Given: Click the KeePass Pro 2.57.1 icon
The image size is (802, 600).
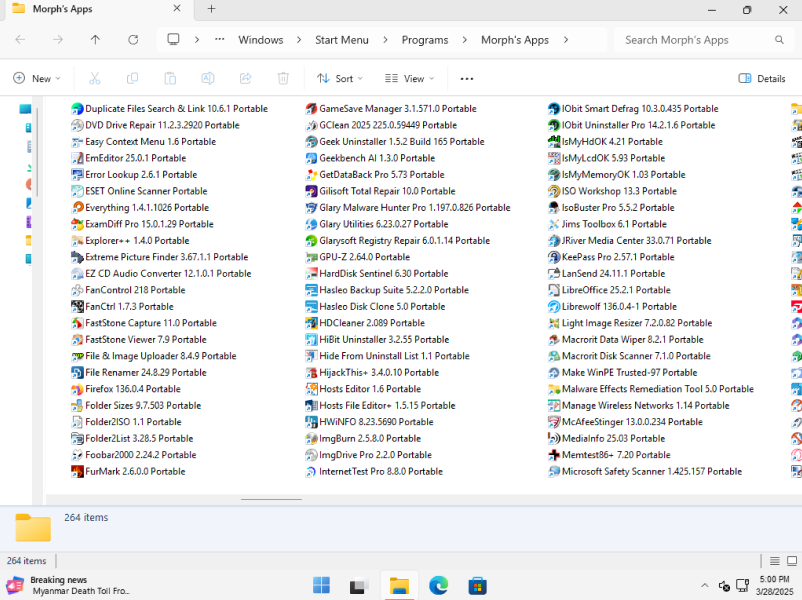Looking at the screenshot, I should [553, 257].
